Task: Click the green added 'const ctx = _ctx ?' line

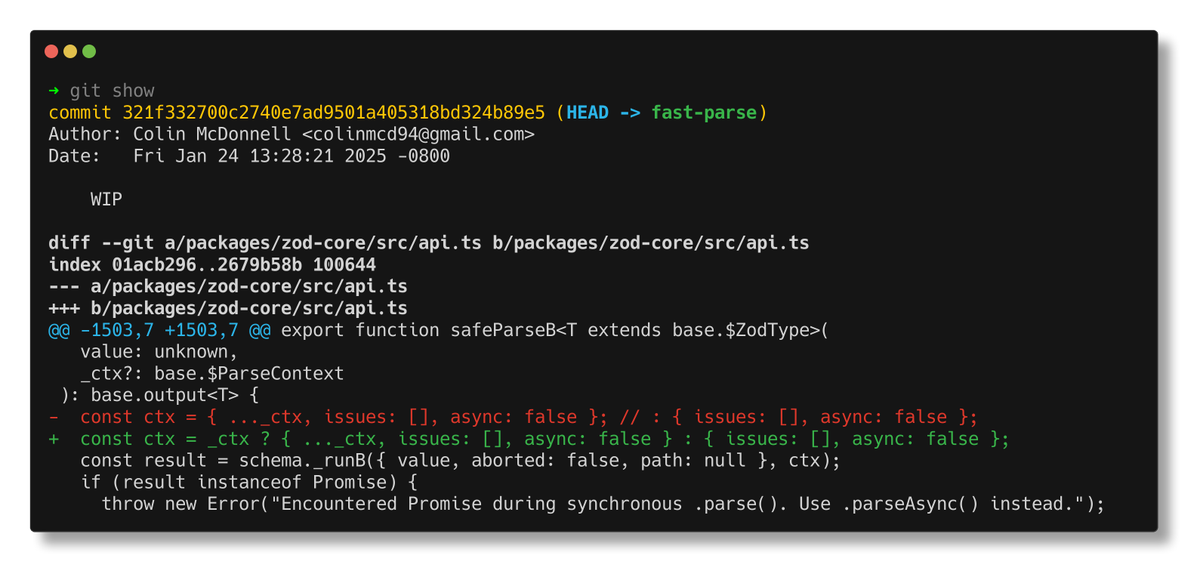Action: pos(529,439)
